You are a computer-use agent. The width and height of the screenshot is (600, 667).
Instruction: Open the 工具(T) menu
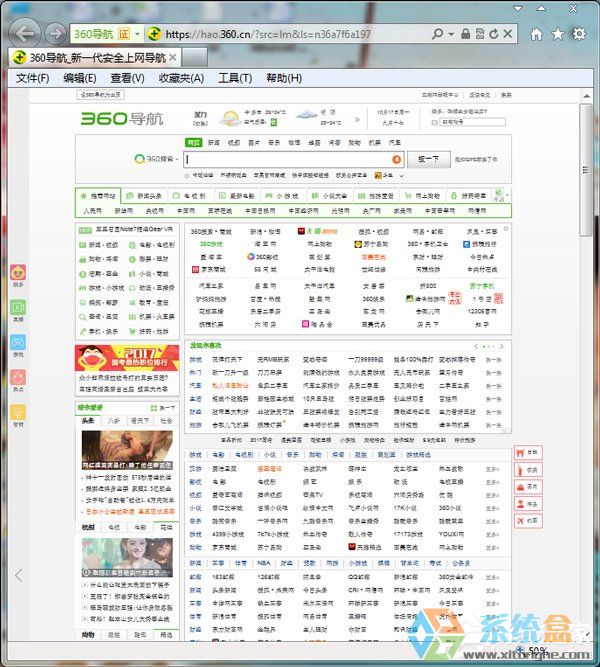235,78
